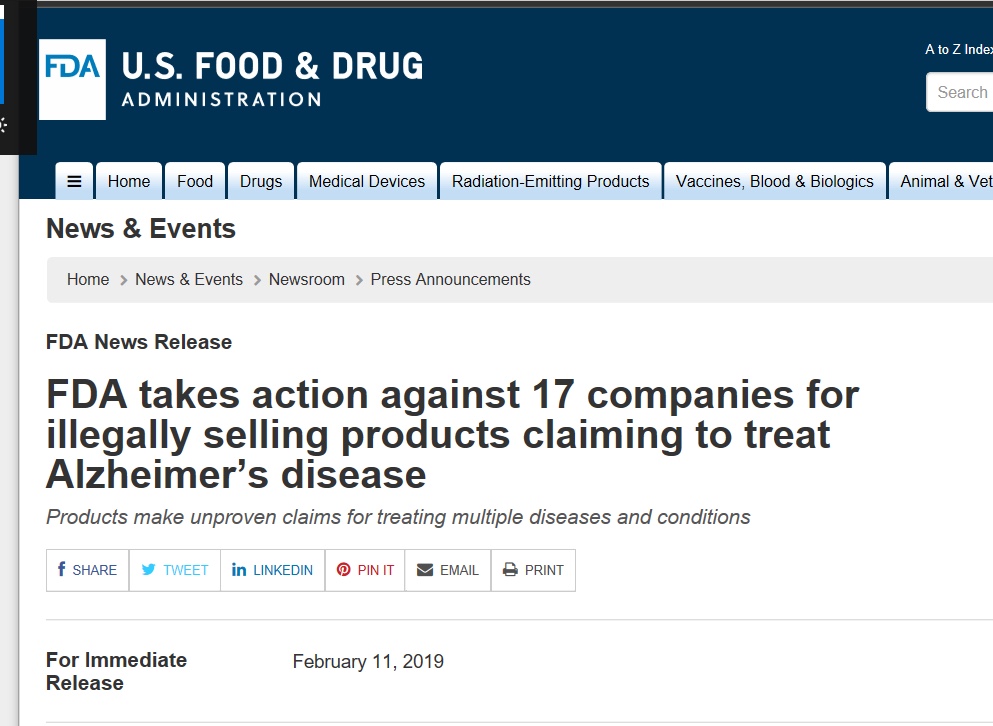Viewport: 993px width, 726px height.
Task: Open the Newsroom breadcrumb link
Action: tap(307, 279)
